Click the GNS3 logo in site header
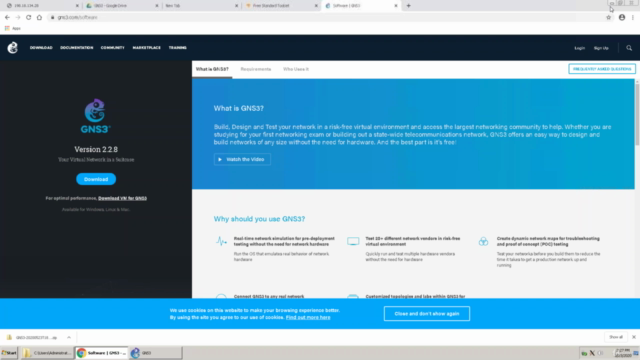This screenshot has width=640, height=360. [x=13, y=48]
